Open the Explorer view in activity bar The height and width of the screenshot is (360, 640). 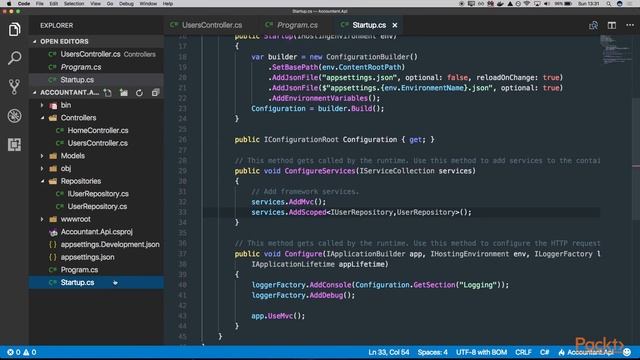pos(14,29)
